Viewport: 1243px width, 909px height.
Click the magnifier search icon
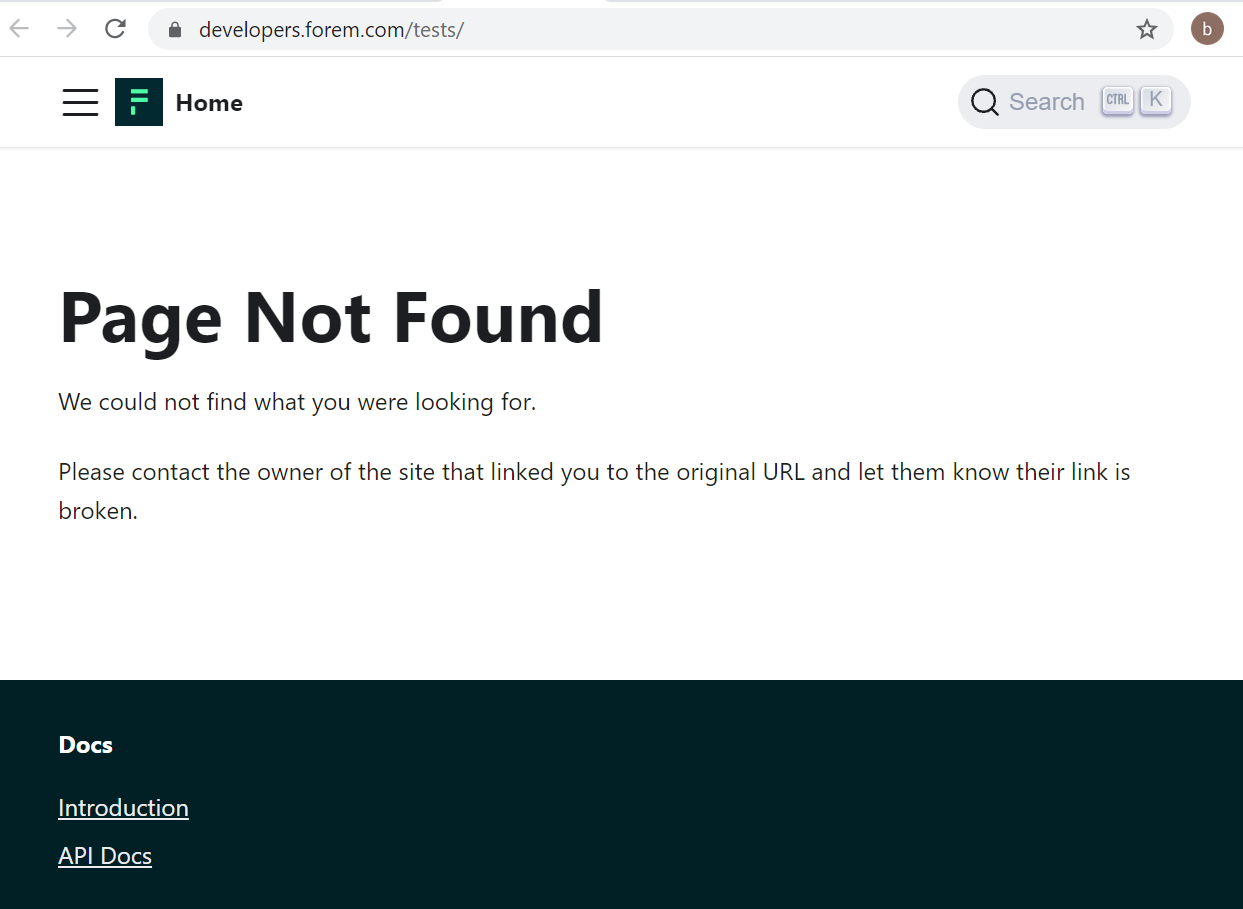(x=985, y=102)
